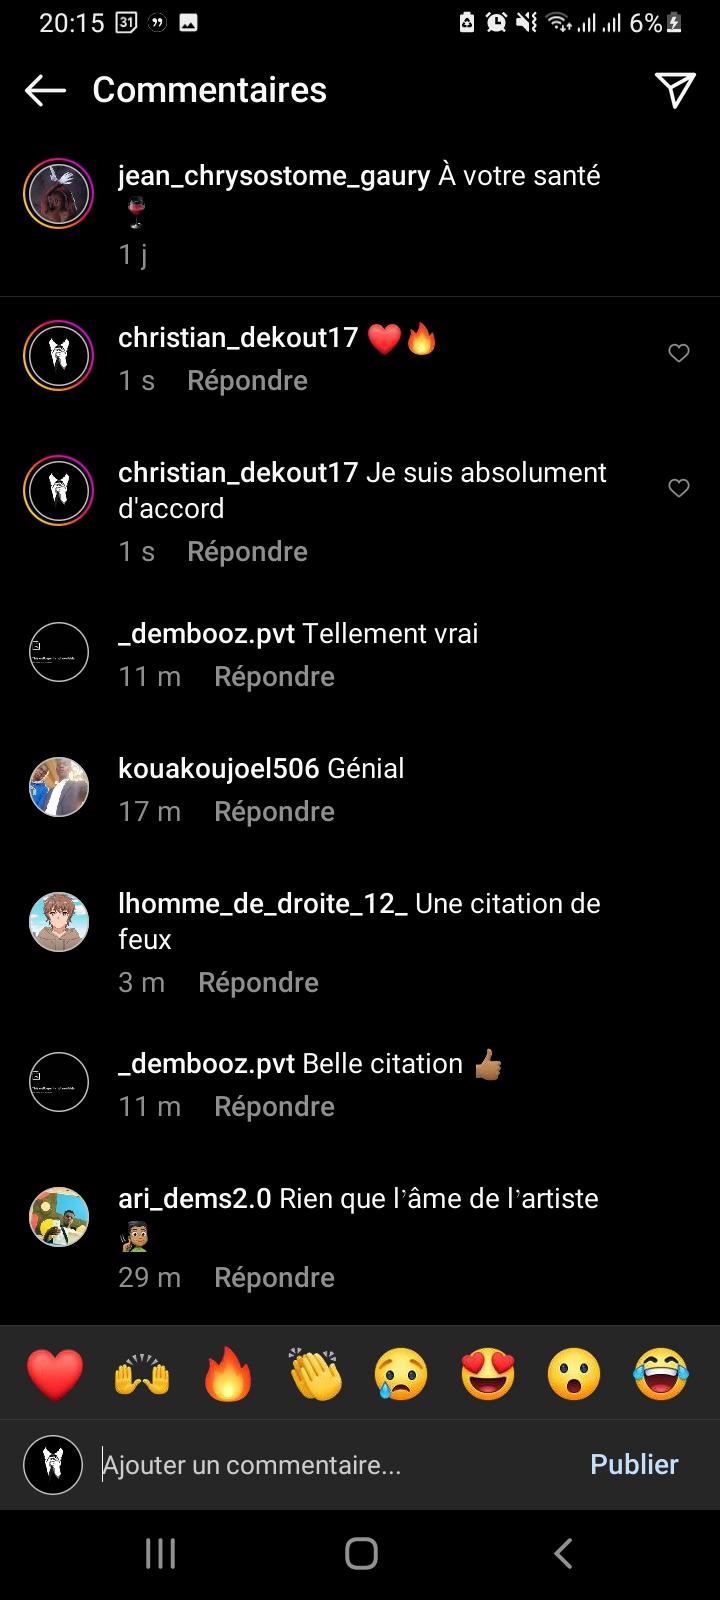Insert the laughing tears emoji reaction
This screenshot has height=1600, width=720.
661,1373
